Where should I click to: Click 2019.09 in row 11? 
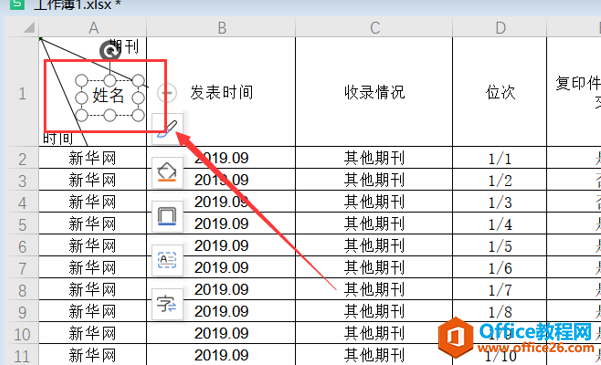221,355
